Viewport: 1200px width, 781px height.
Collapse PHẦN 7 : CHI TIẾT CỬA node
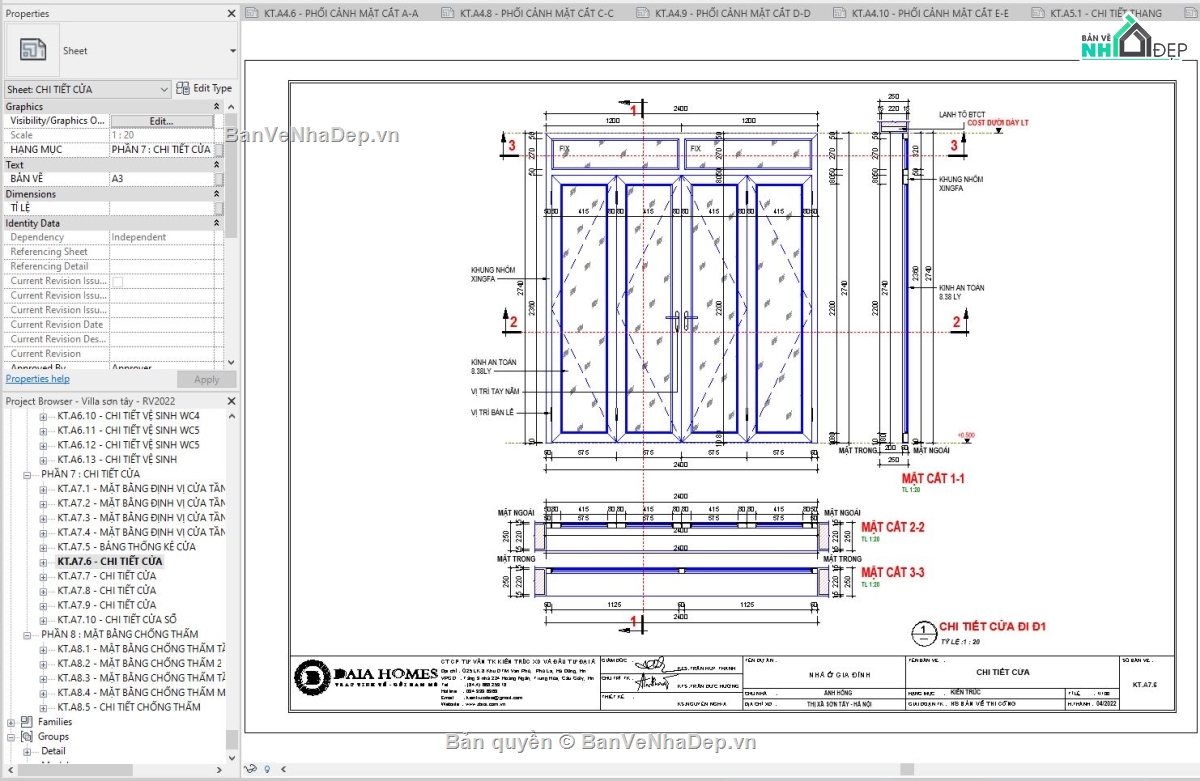[28, 474]
